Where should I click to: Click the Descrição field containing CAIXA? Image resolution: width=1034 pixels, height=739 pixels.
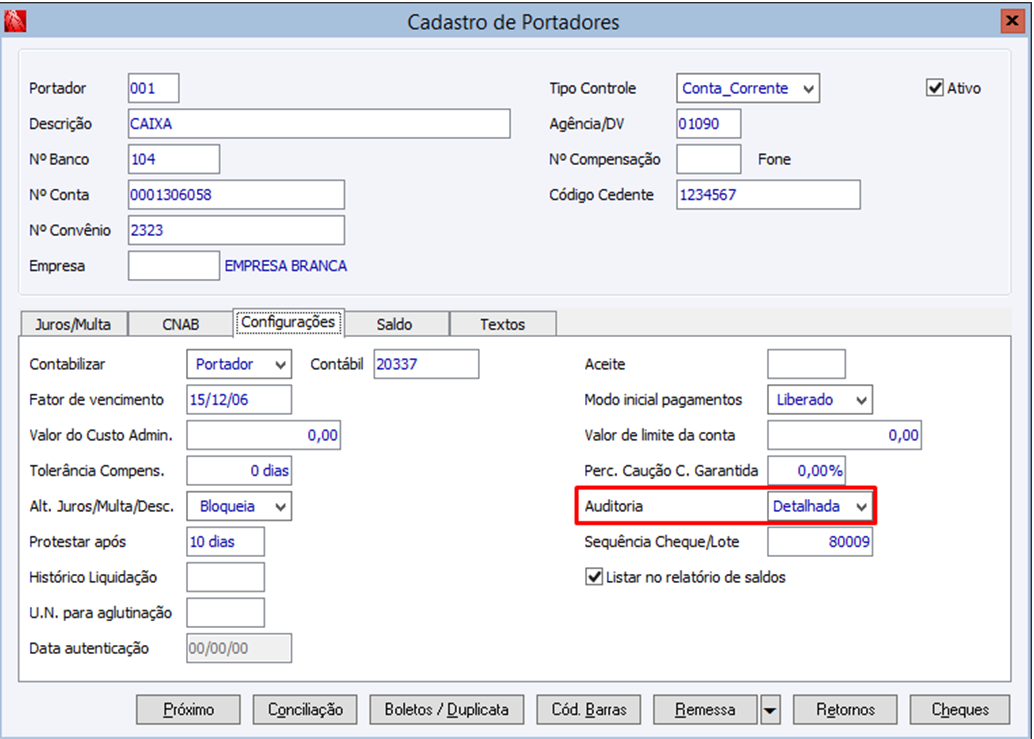click(x=319, y=123)
